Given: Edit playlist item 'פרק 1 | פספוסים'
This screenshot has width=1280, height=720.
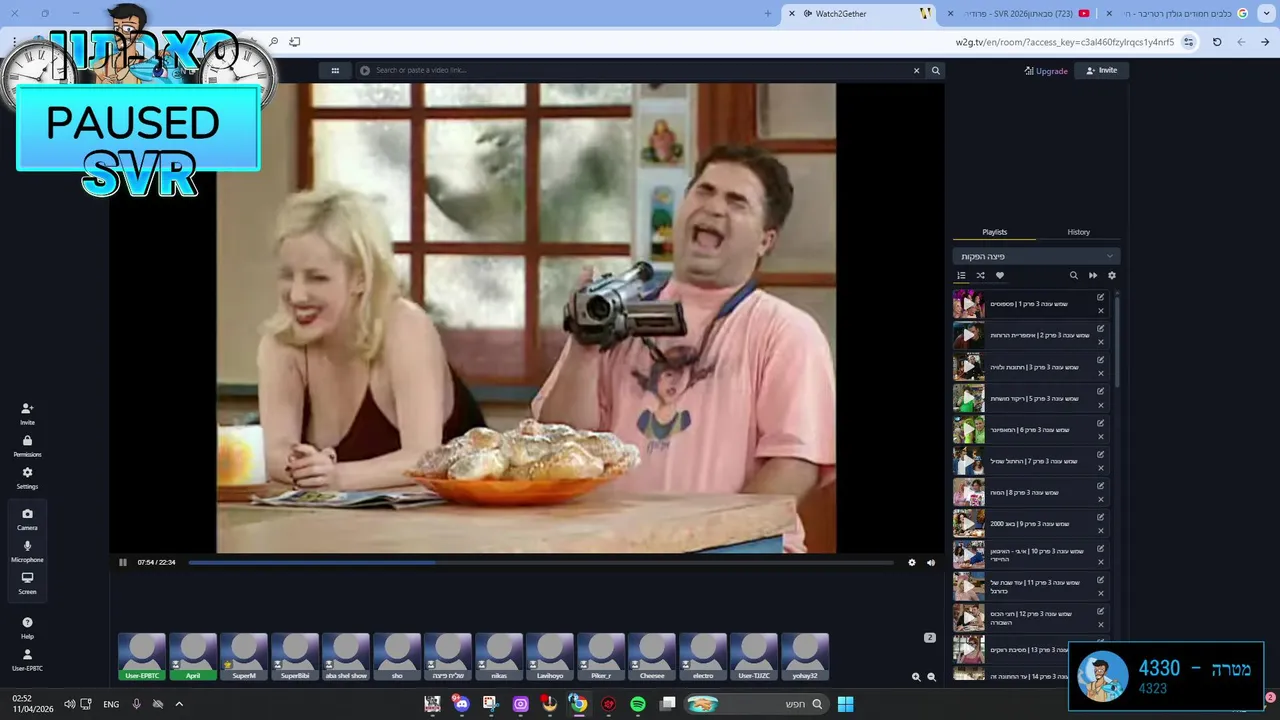Looking at the screenshot, I should point(1101,297).
